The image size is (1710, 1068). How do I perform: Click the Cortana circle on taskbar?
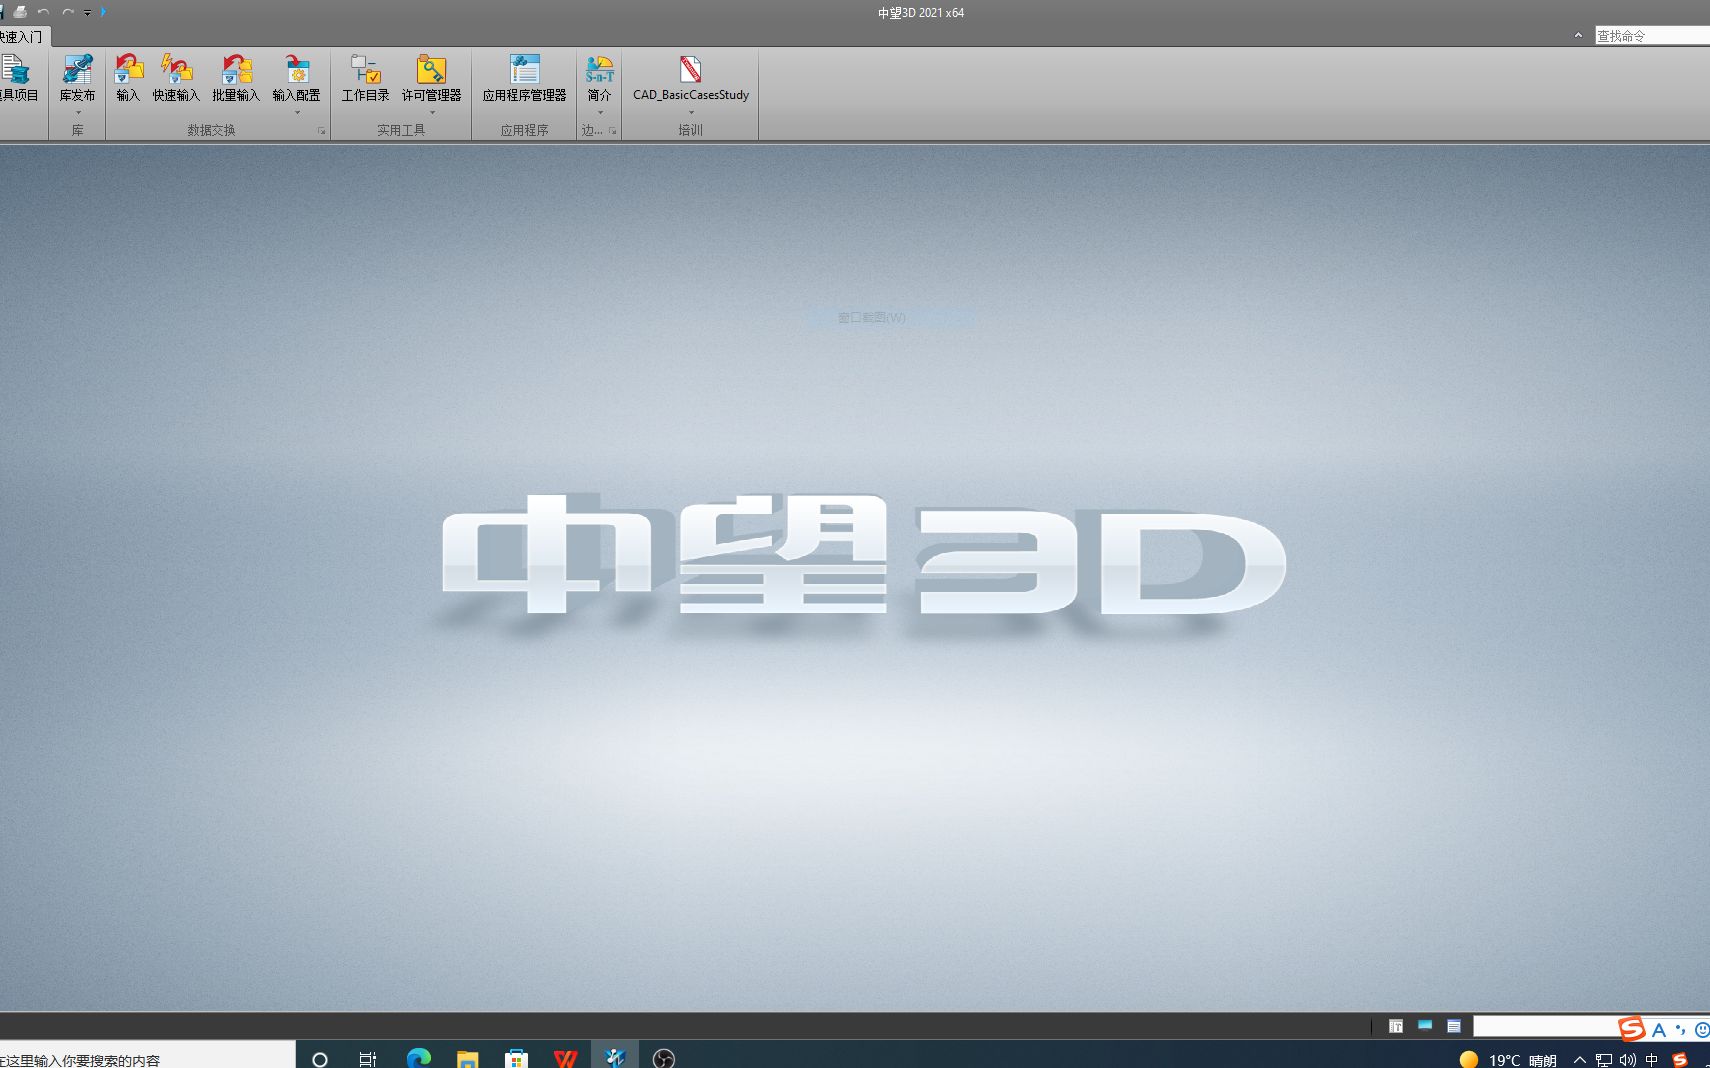(320, 1059)
